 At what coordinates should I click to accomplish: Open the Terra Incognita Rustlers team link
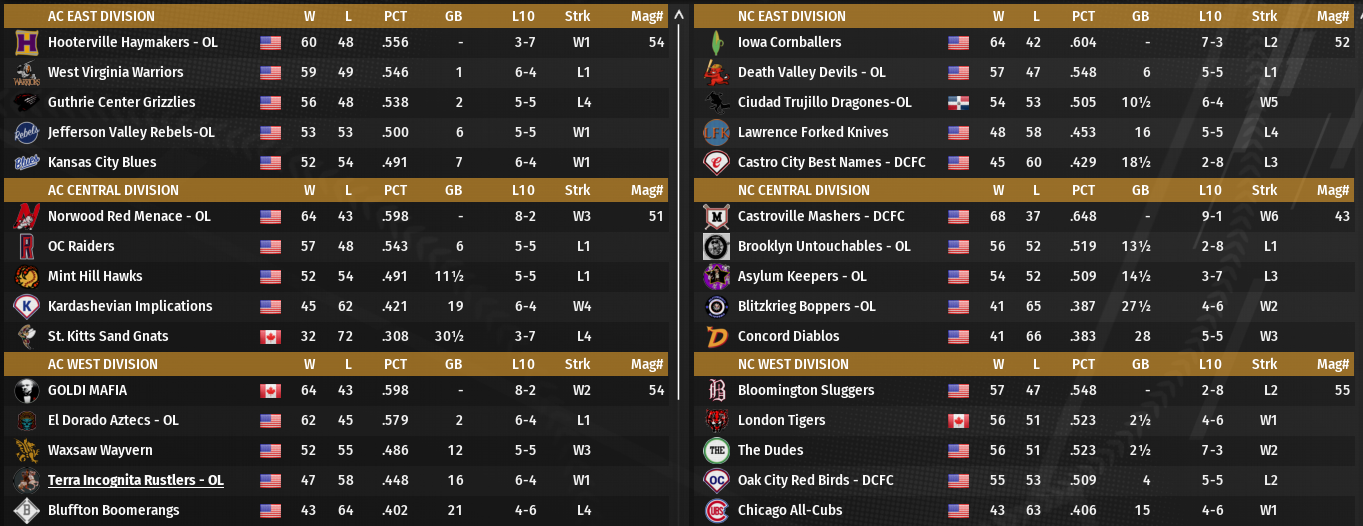click(x=135, y=481)
